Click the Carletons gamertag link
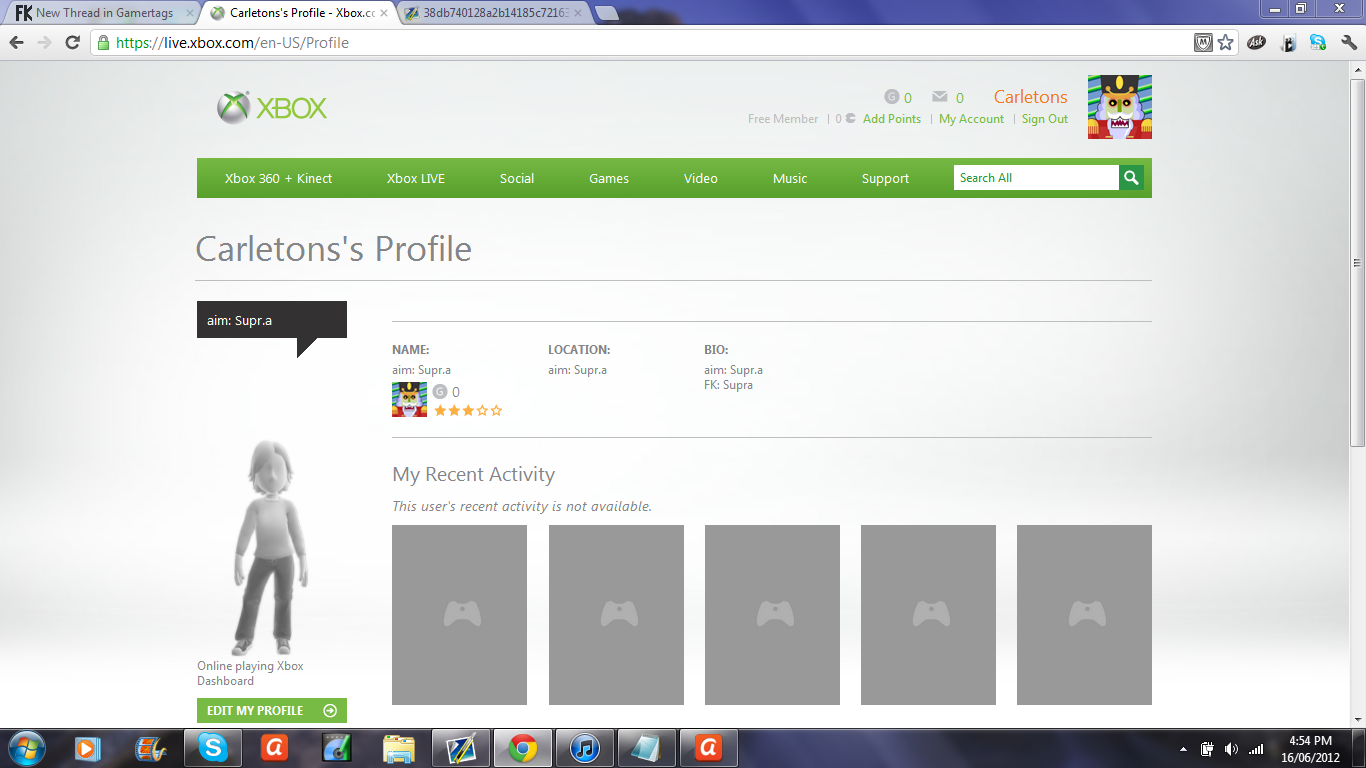 pos(1030,97)
